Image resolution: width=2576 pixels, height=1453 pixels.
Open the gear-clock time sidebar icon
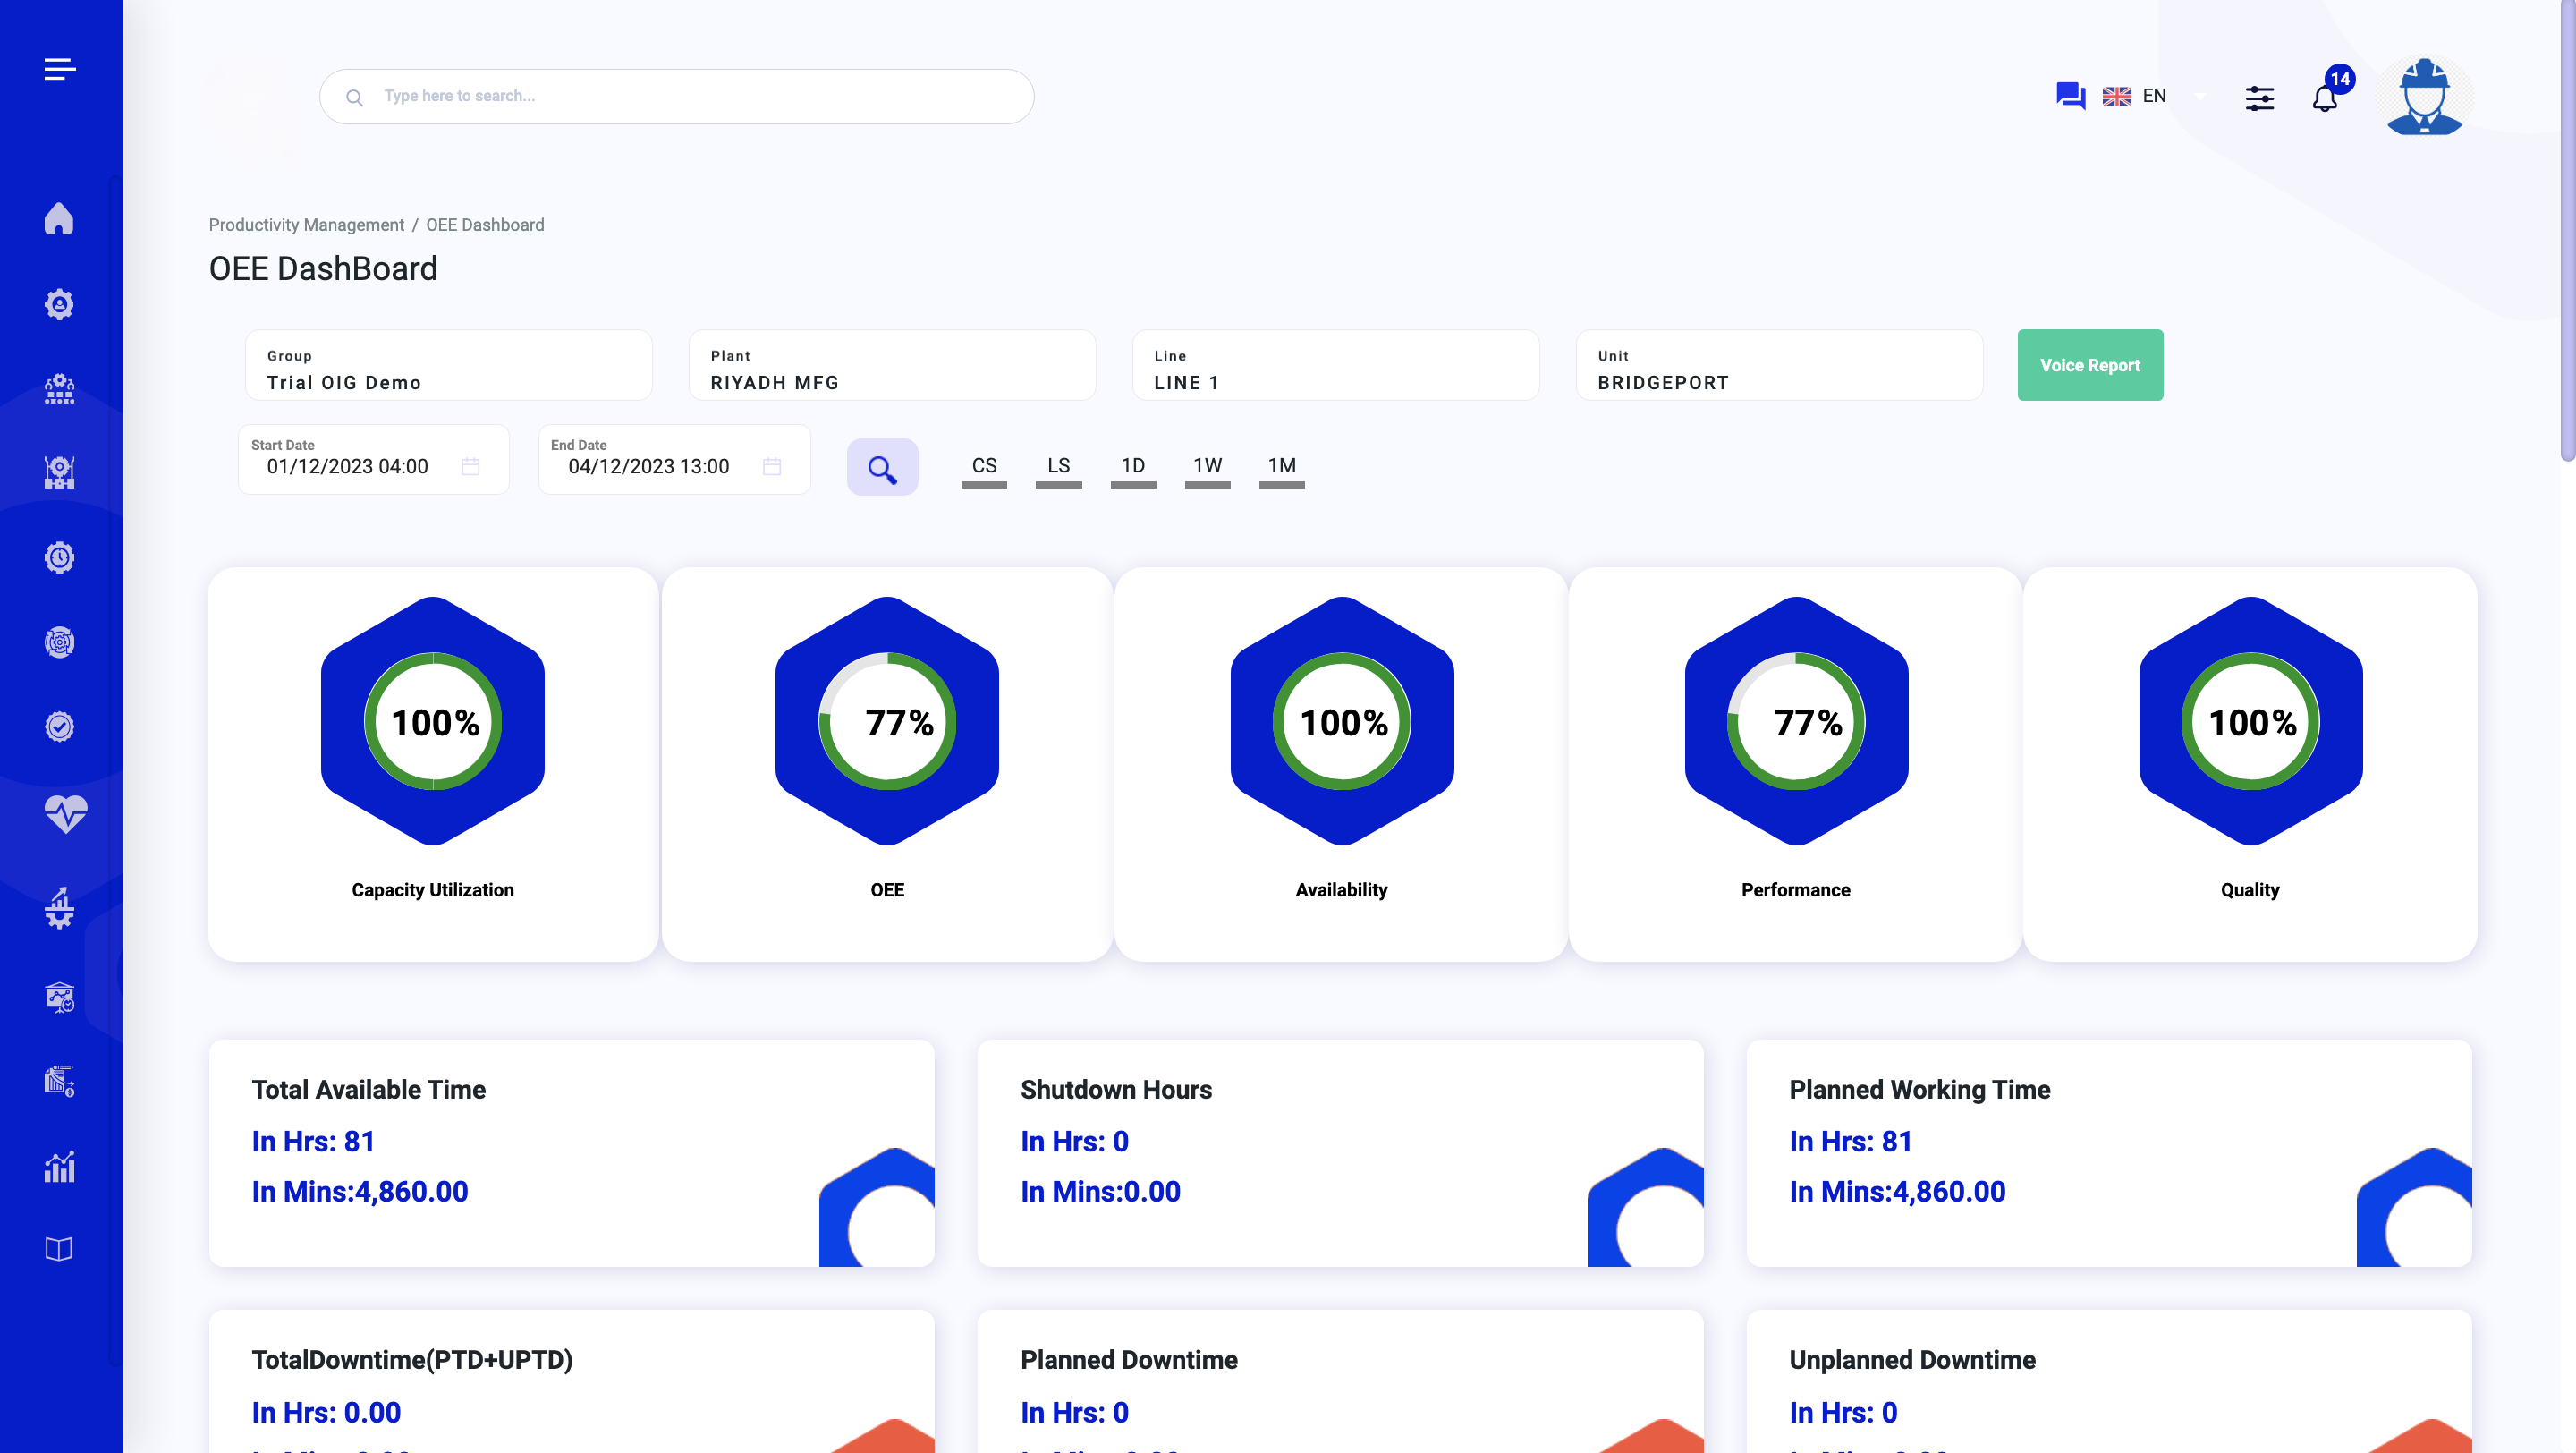tap(59, 557)
